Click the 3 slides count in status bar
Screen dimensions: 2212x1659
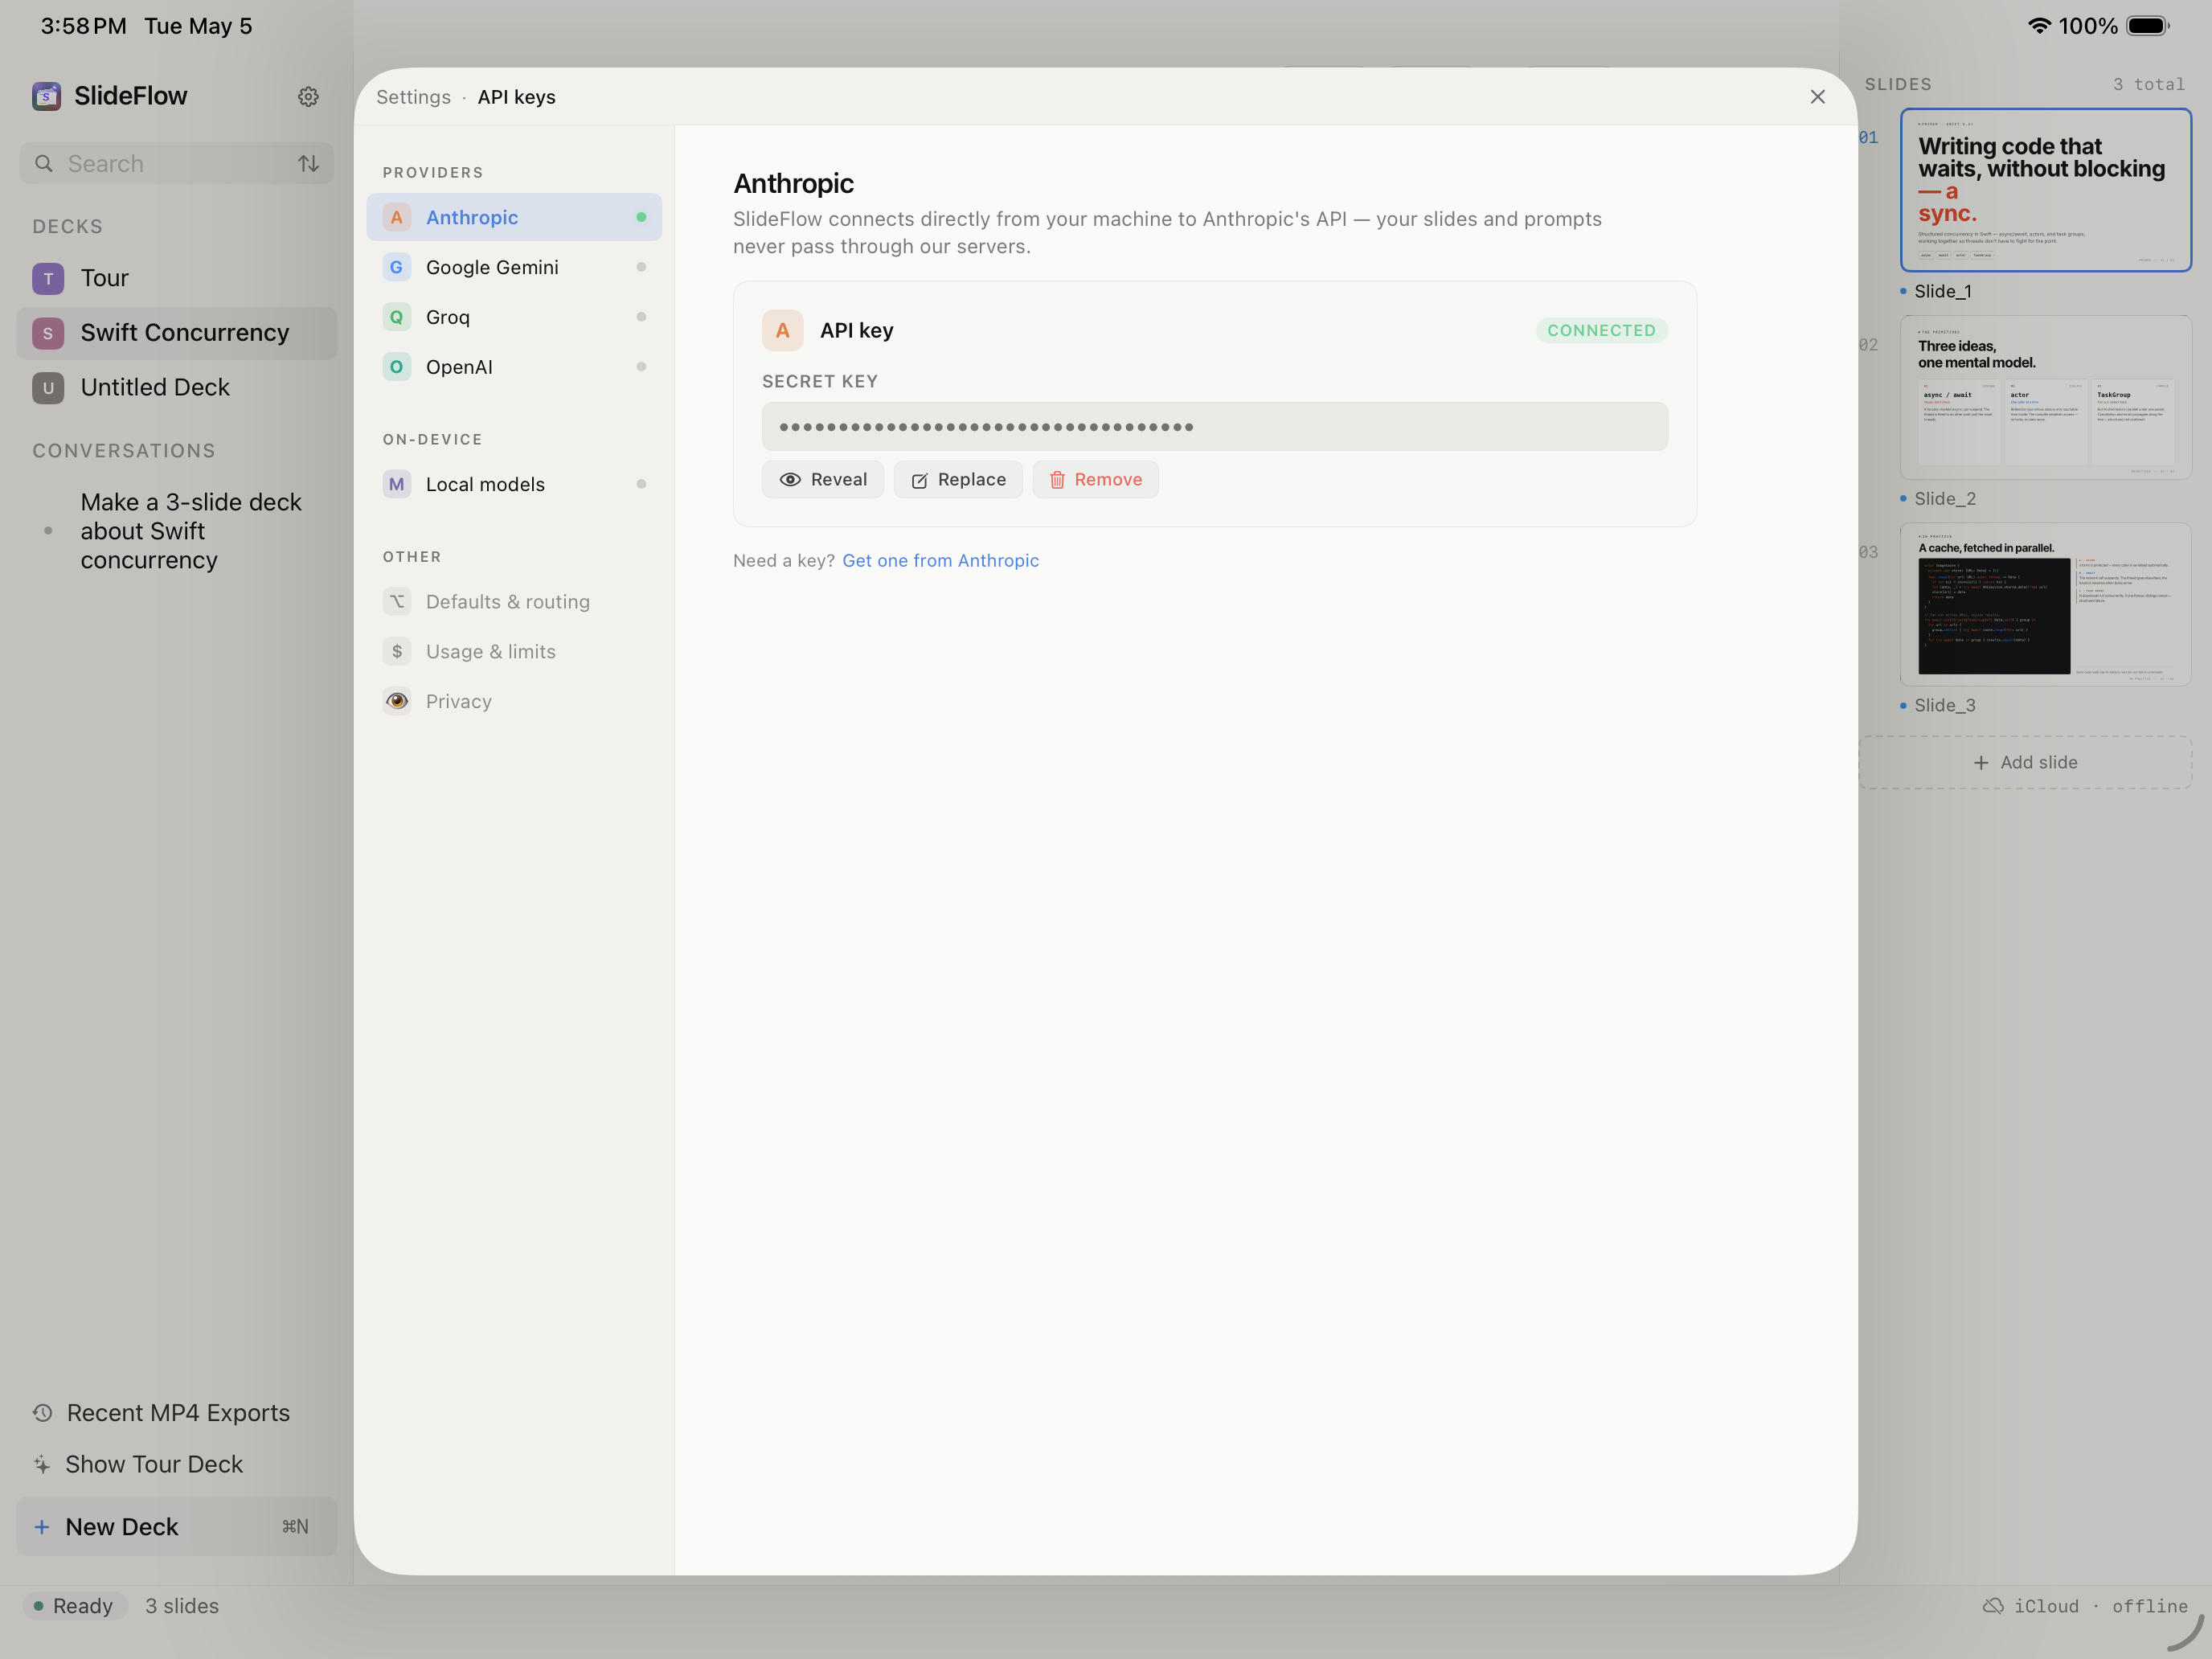coord(182,1606)
